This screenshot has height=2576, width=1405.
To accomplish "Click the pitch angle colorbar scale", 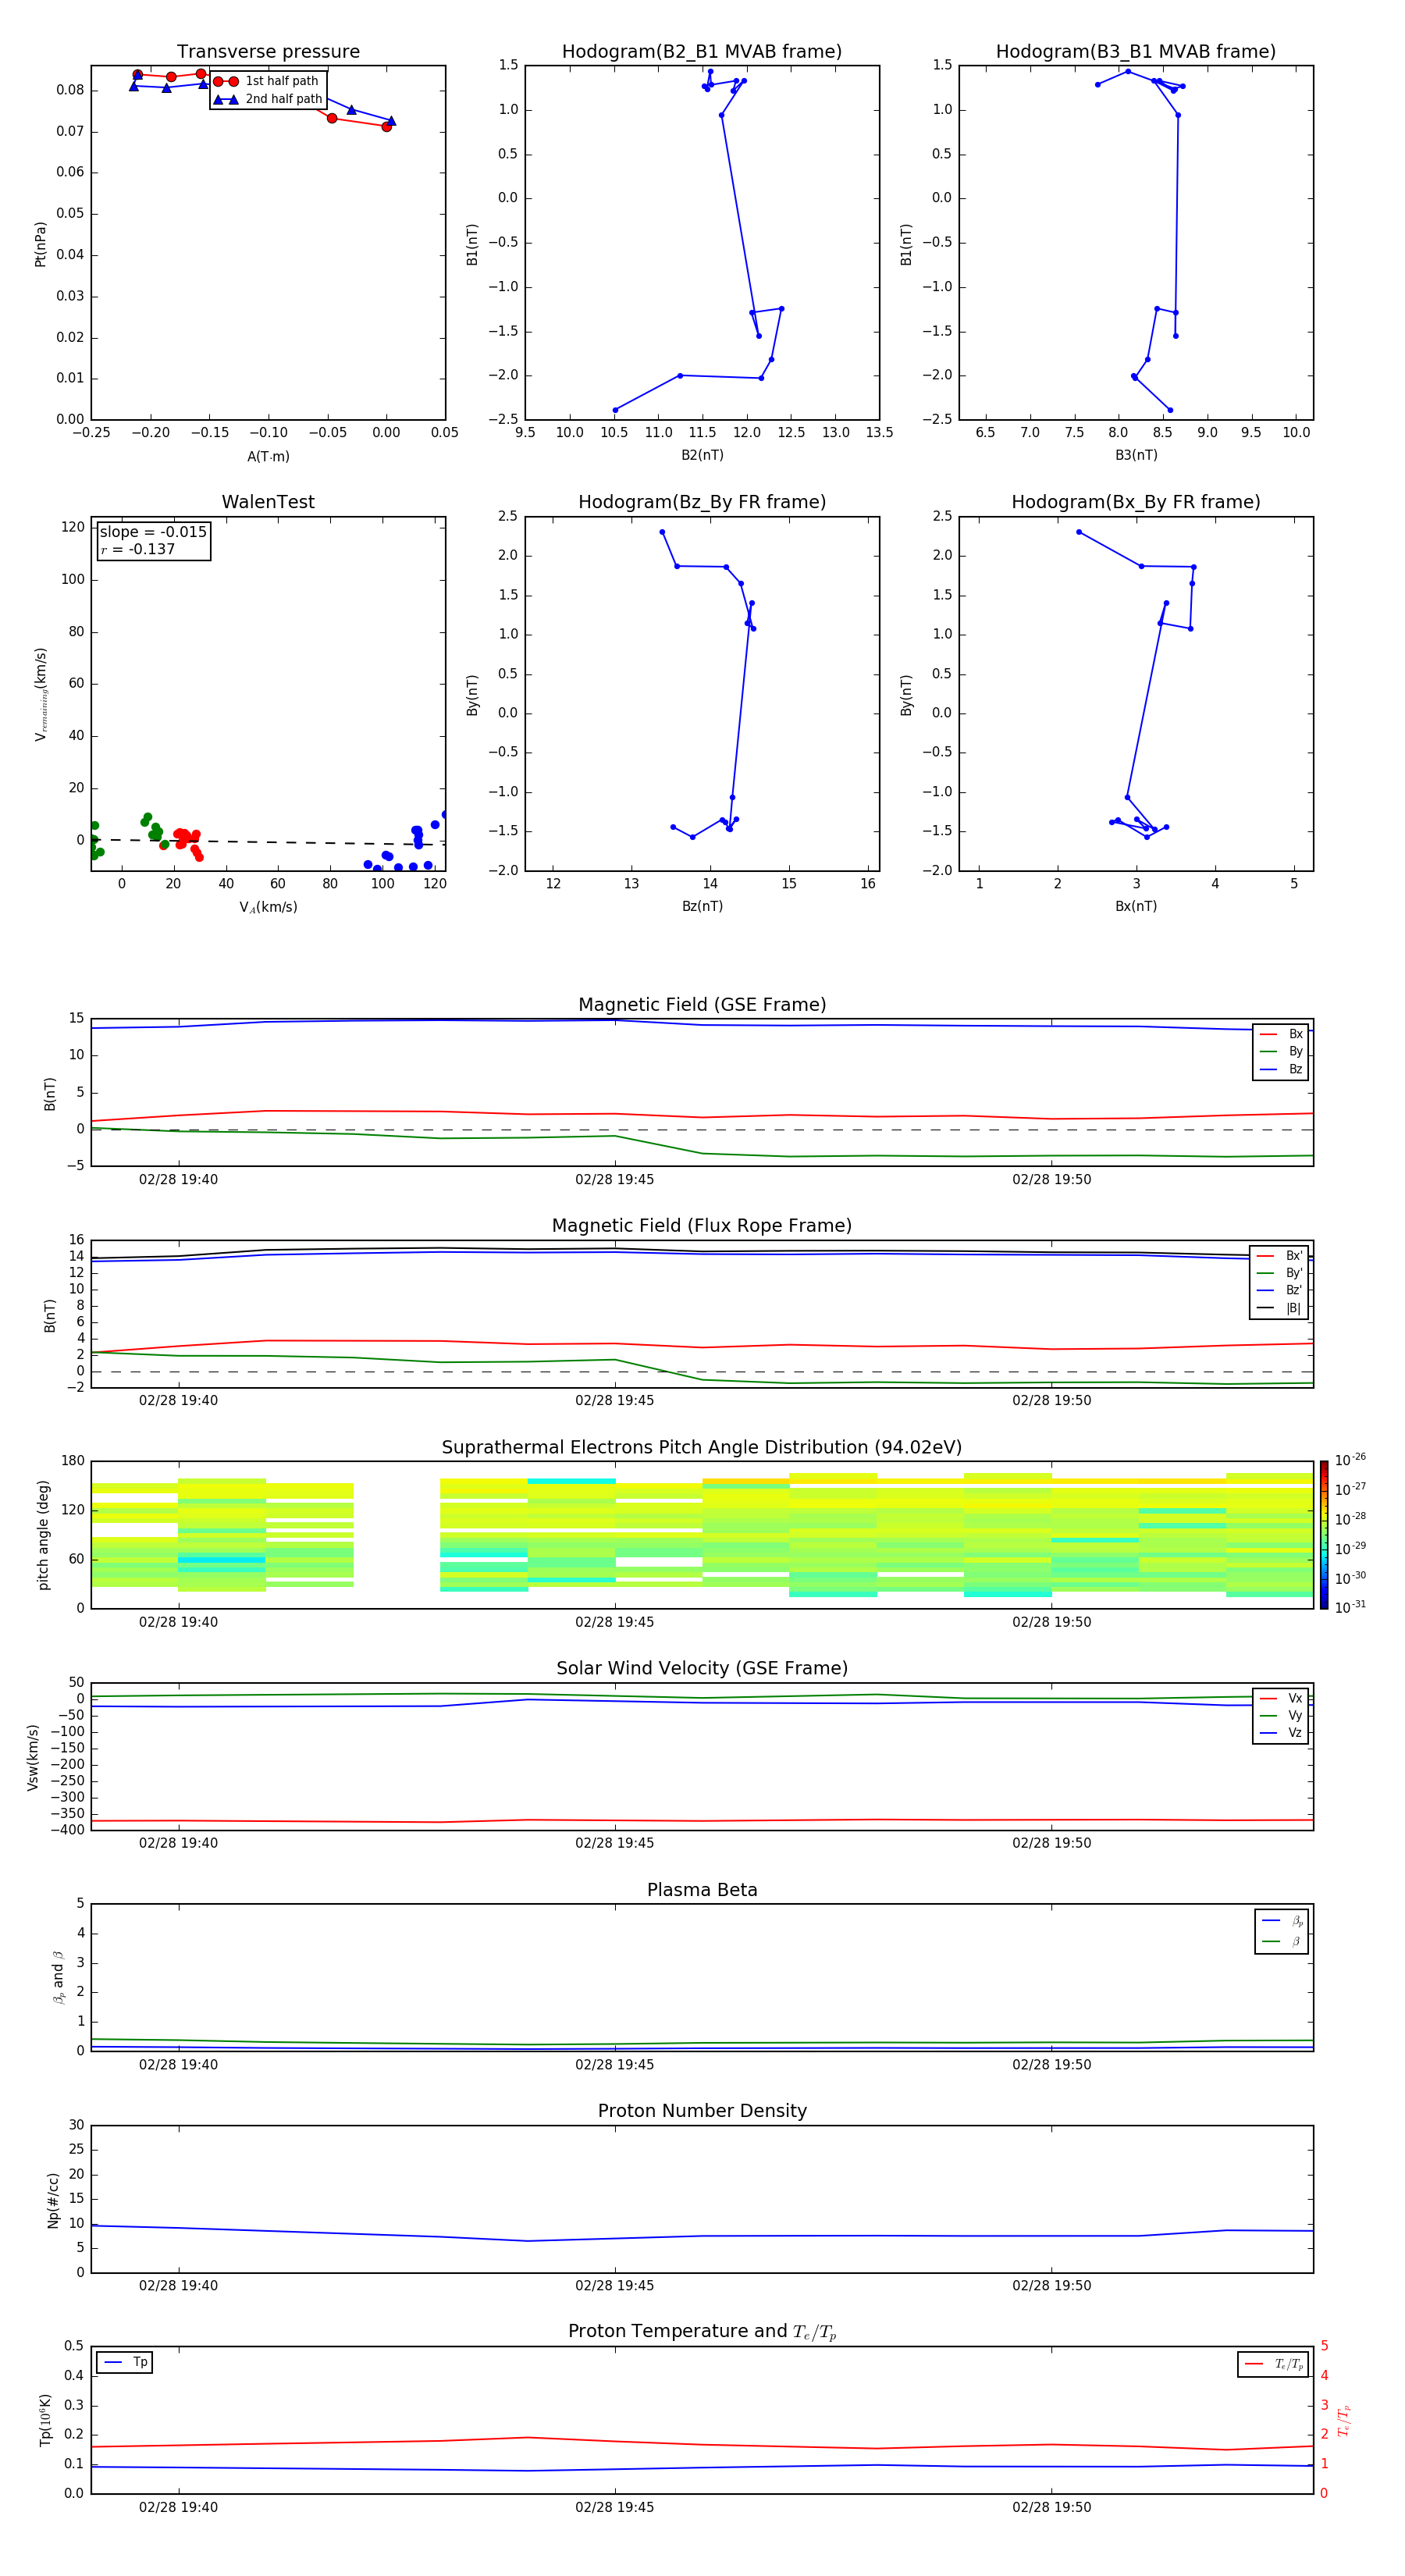I will tap(1324, 1535).
